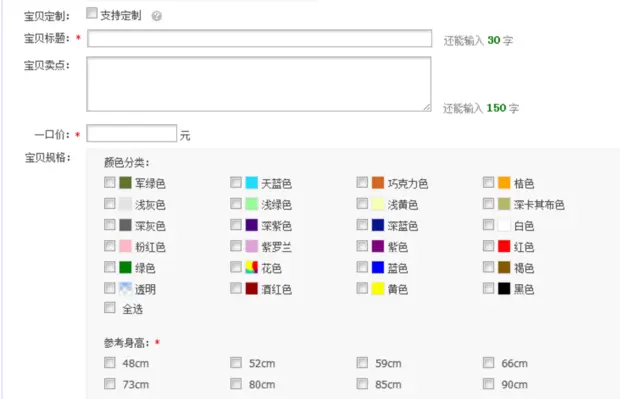Click the 黄色 yellow color swatch
620x399 pixels.
point(378,288)
